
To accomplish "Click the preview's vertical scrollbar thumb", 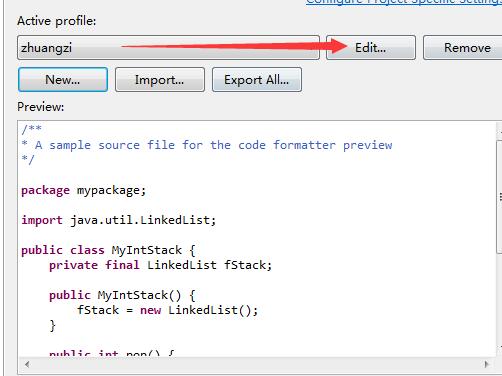I will [499, 197].
